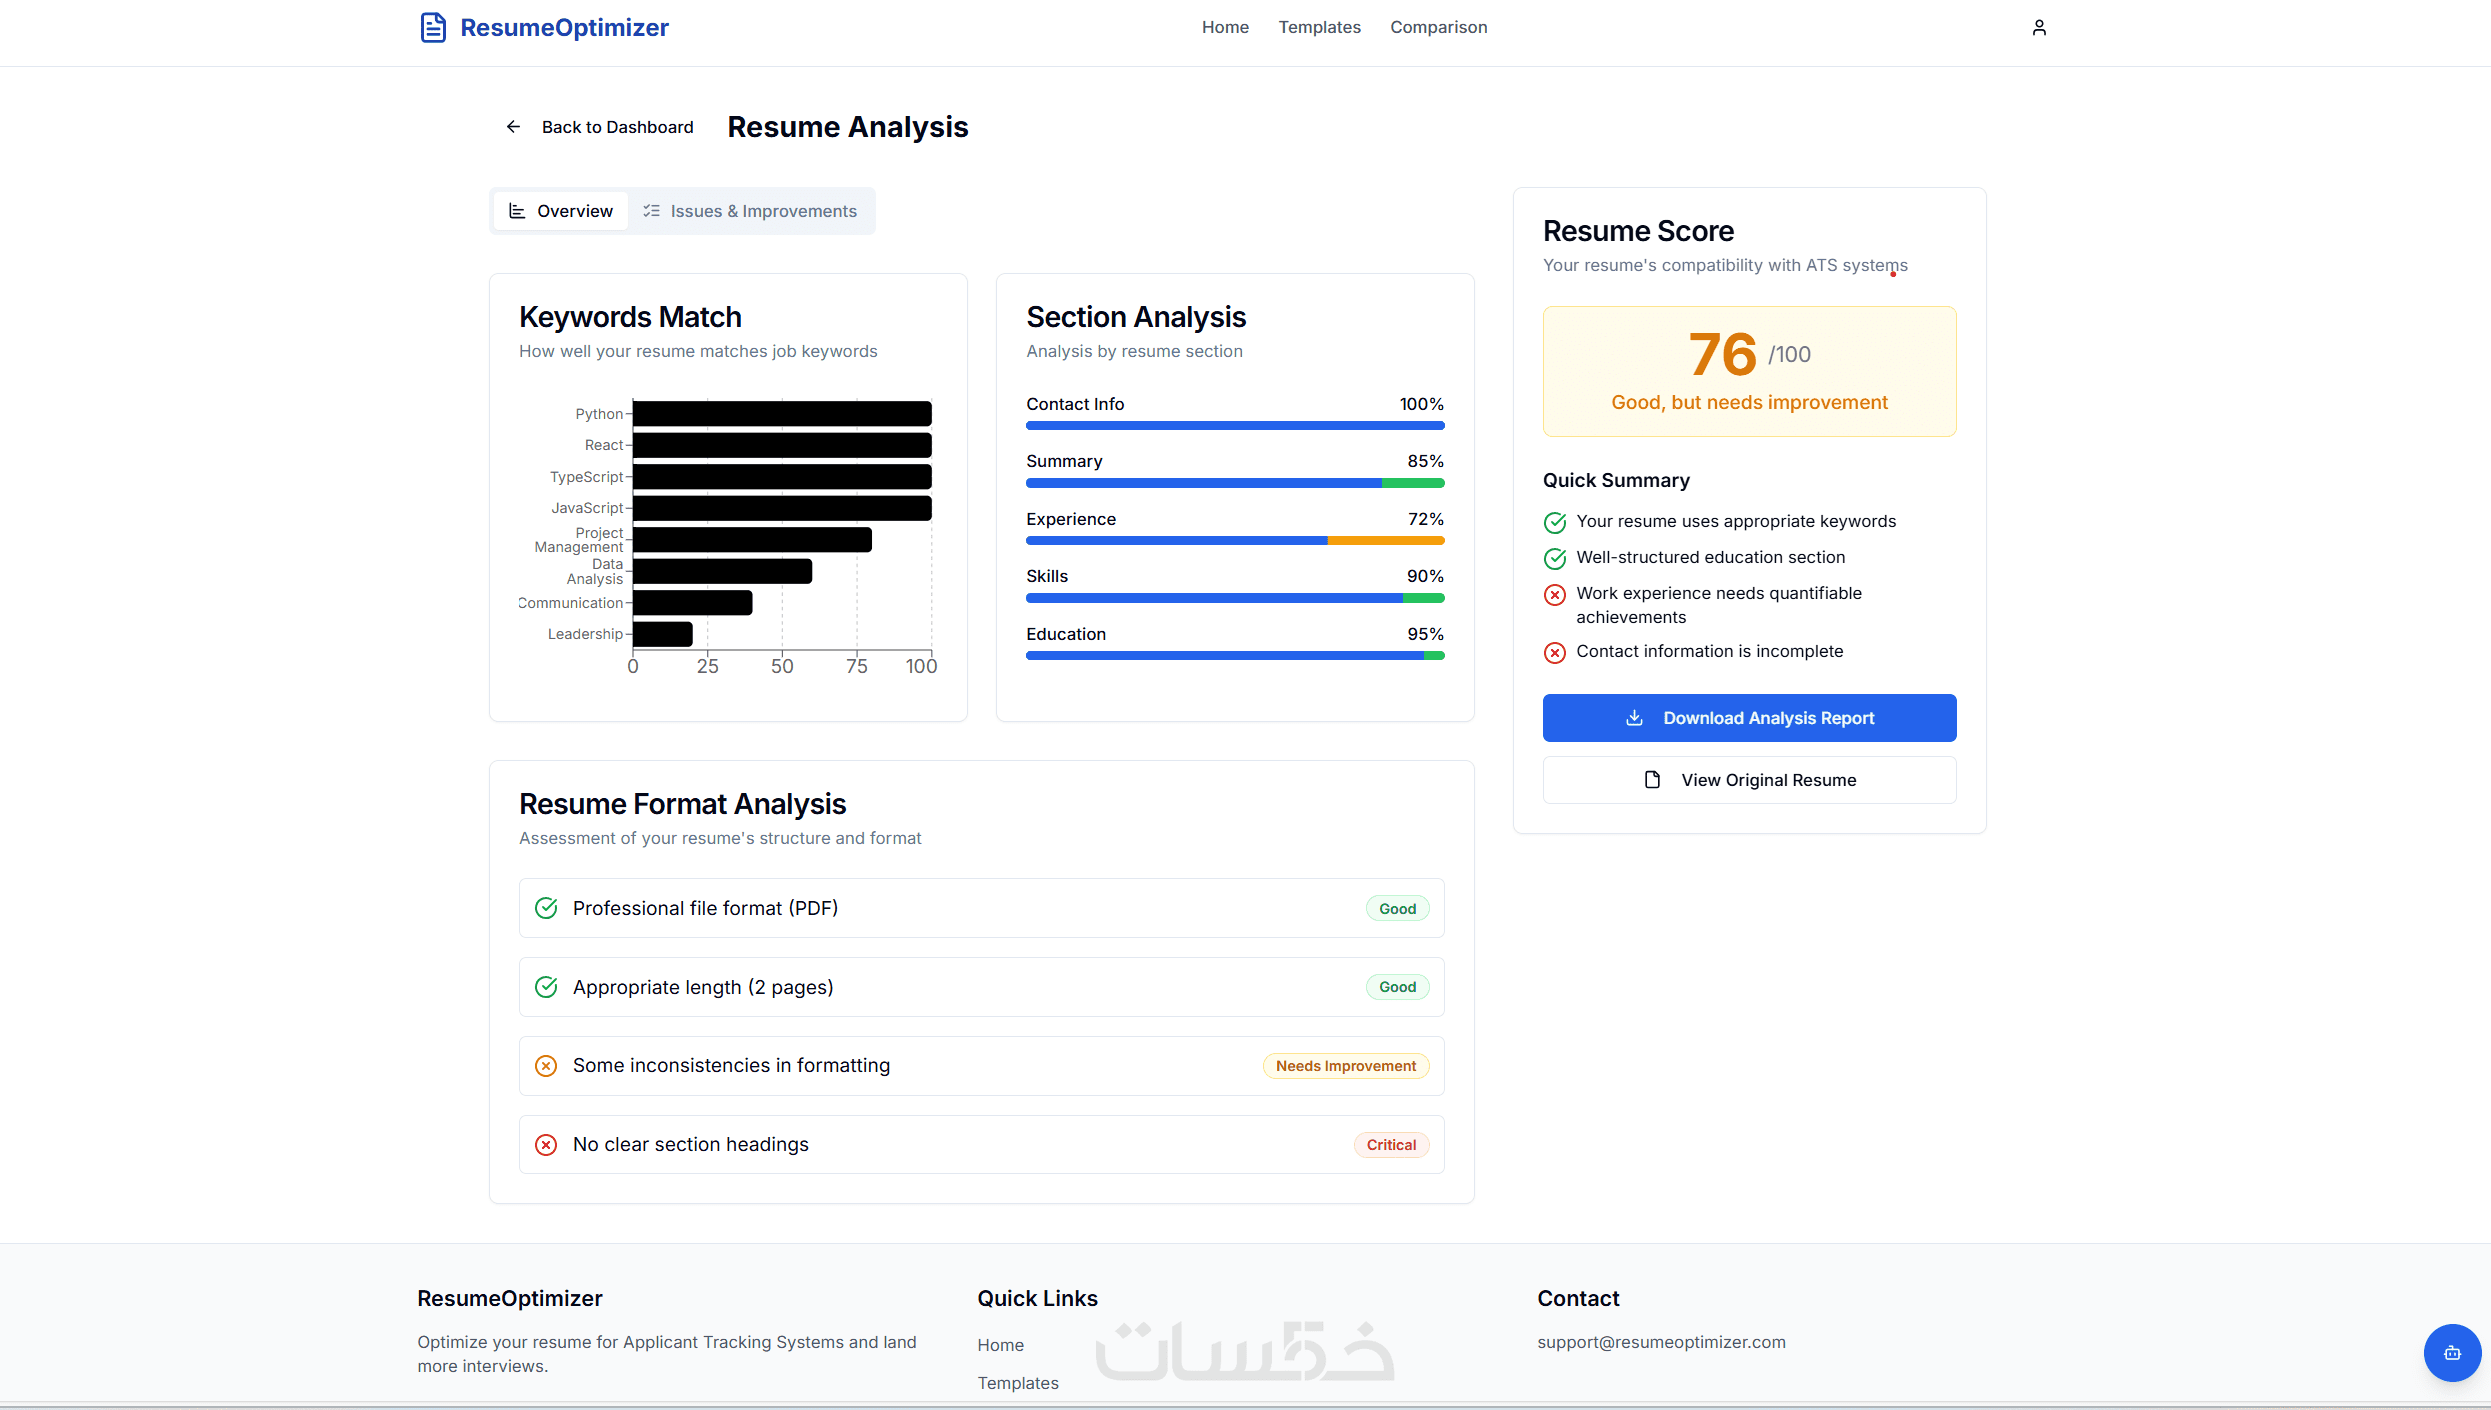The width and height of the screenshot is (2491, 1410).
Task: Click the Experience 72% progress bar
Action: (x=1235, y=540)
